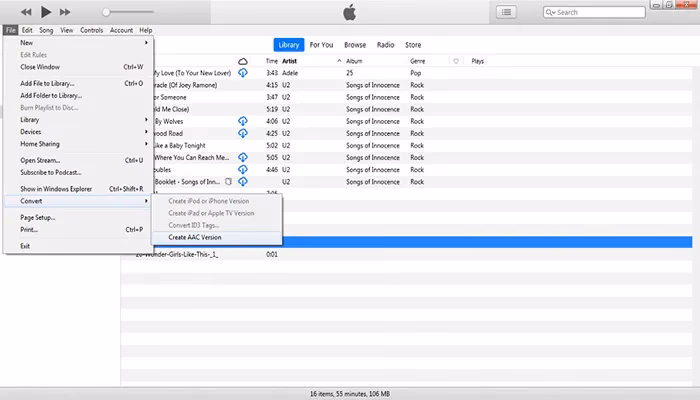Click the heart (Love) column header

[x=456, y=61]
